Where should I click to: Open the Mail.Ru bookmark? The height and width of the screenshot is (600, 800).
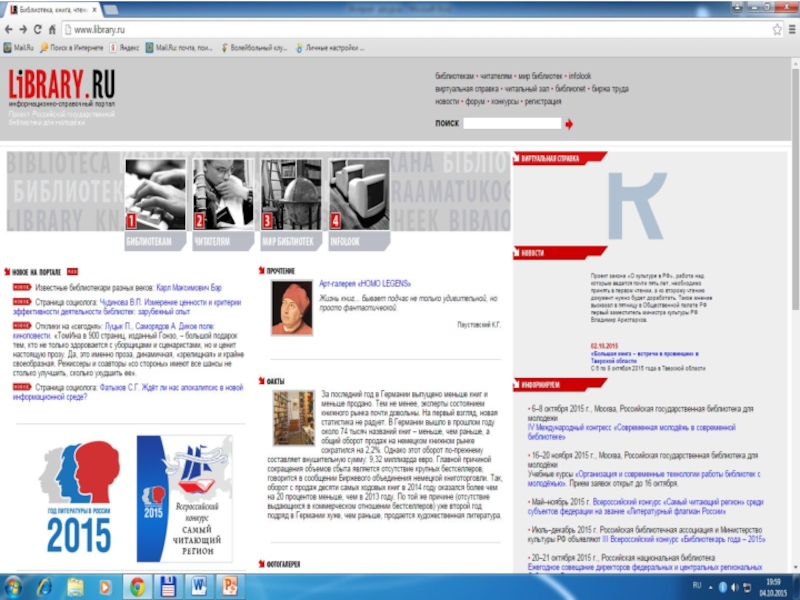[x=18, y=48]
